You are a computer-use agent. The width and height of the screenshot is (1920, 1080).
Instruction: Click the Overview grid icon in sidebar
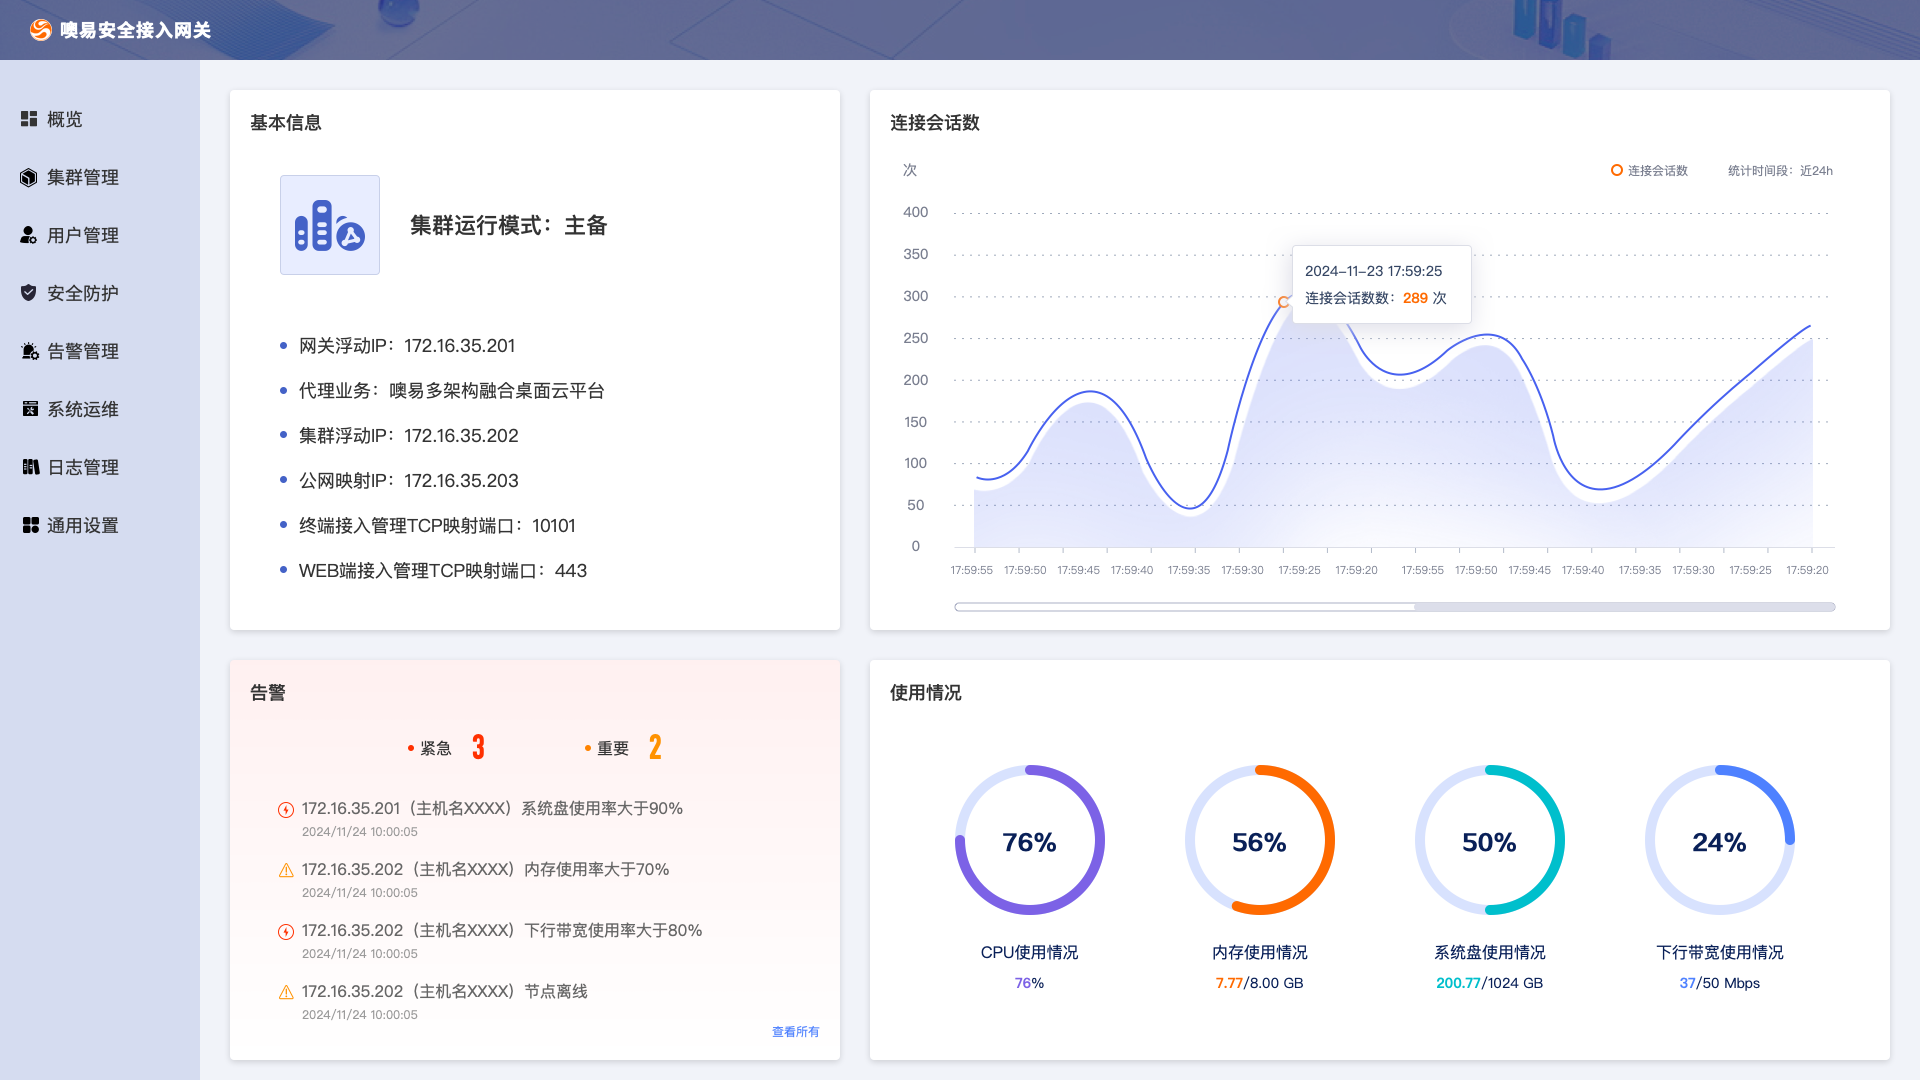click(29, 119)
